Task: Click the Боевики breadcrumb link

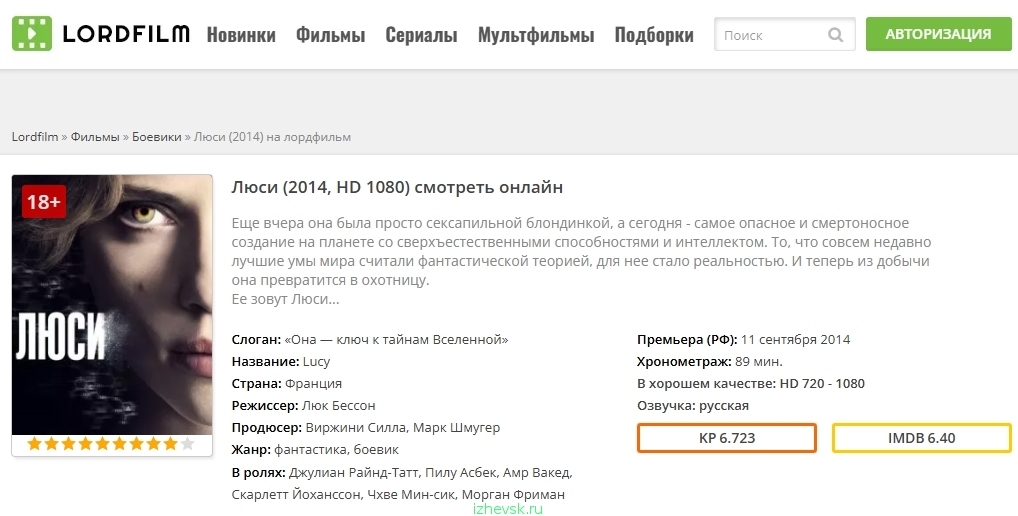Action: tap(156, 137)
